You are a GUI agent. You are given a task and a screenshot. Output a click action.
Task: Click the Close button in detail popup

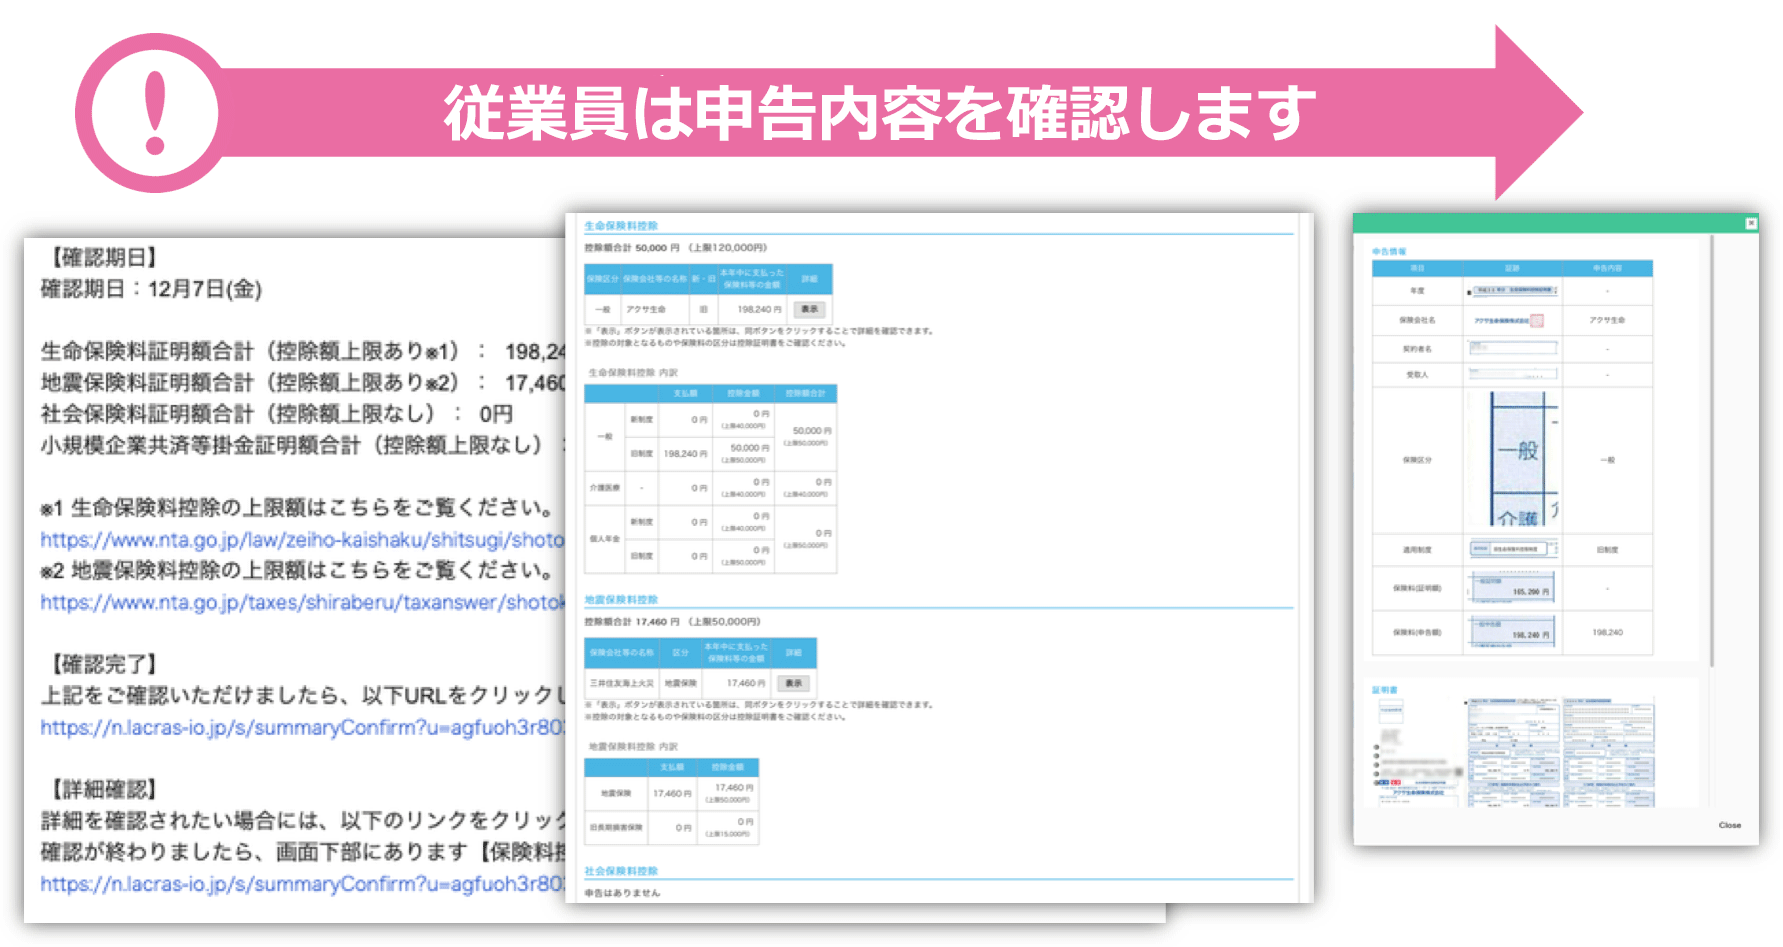(x=1729, y=825)
